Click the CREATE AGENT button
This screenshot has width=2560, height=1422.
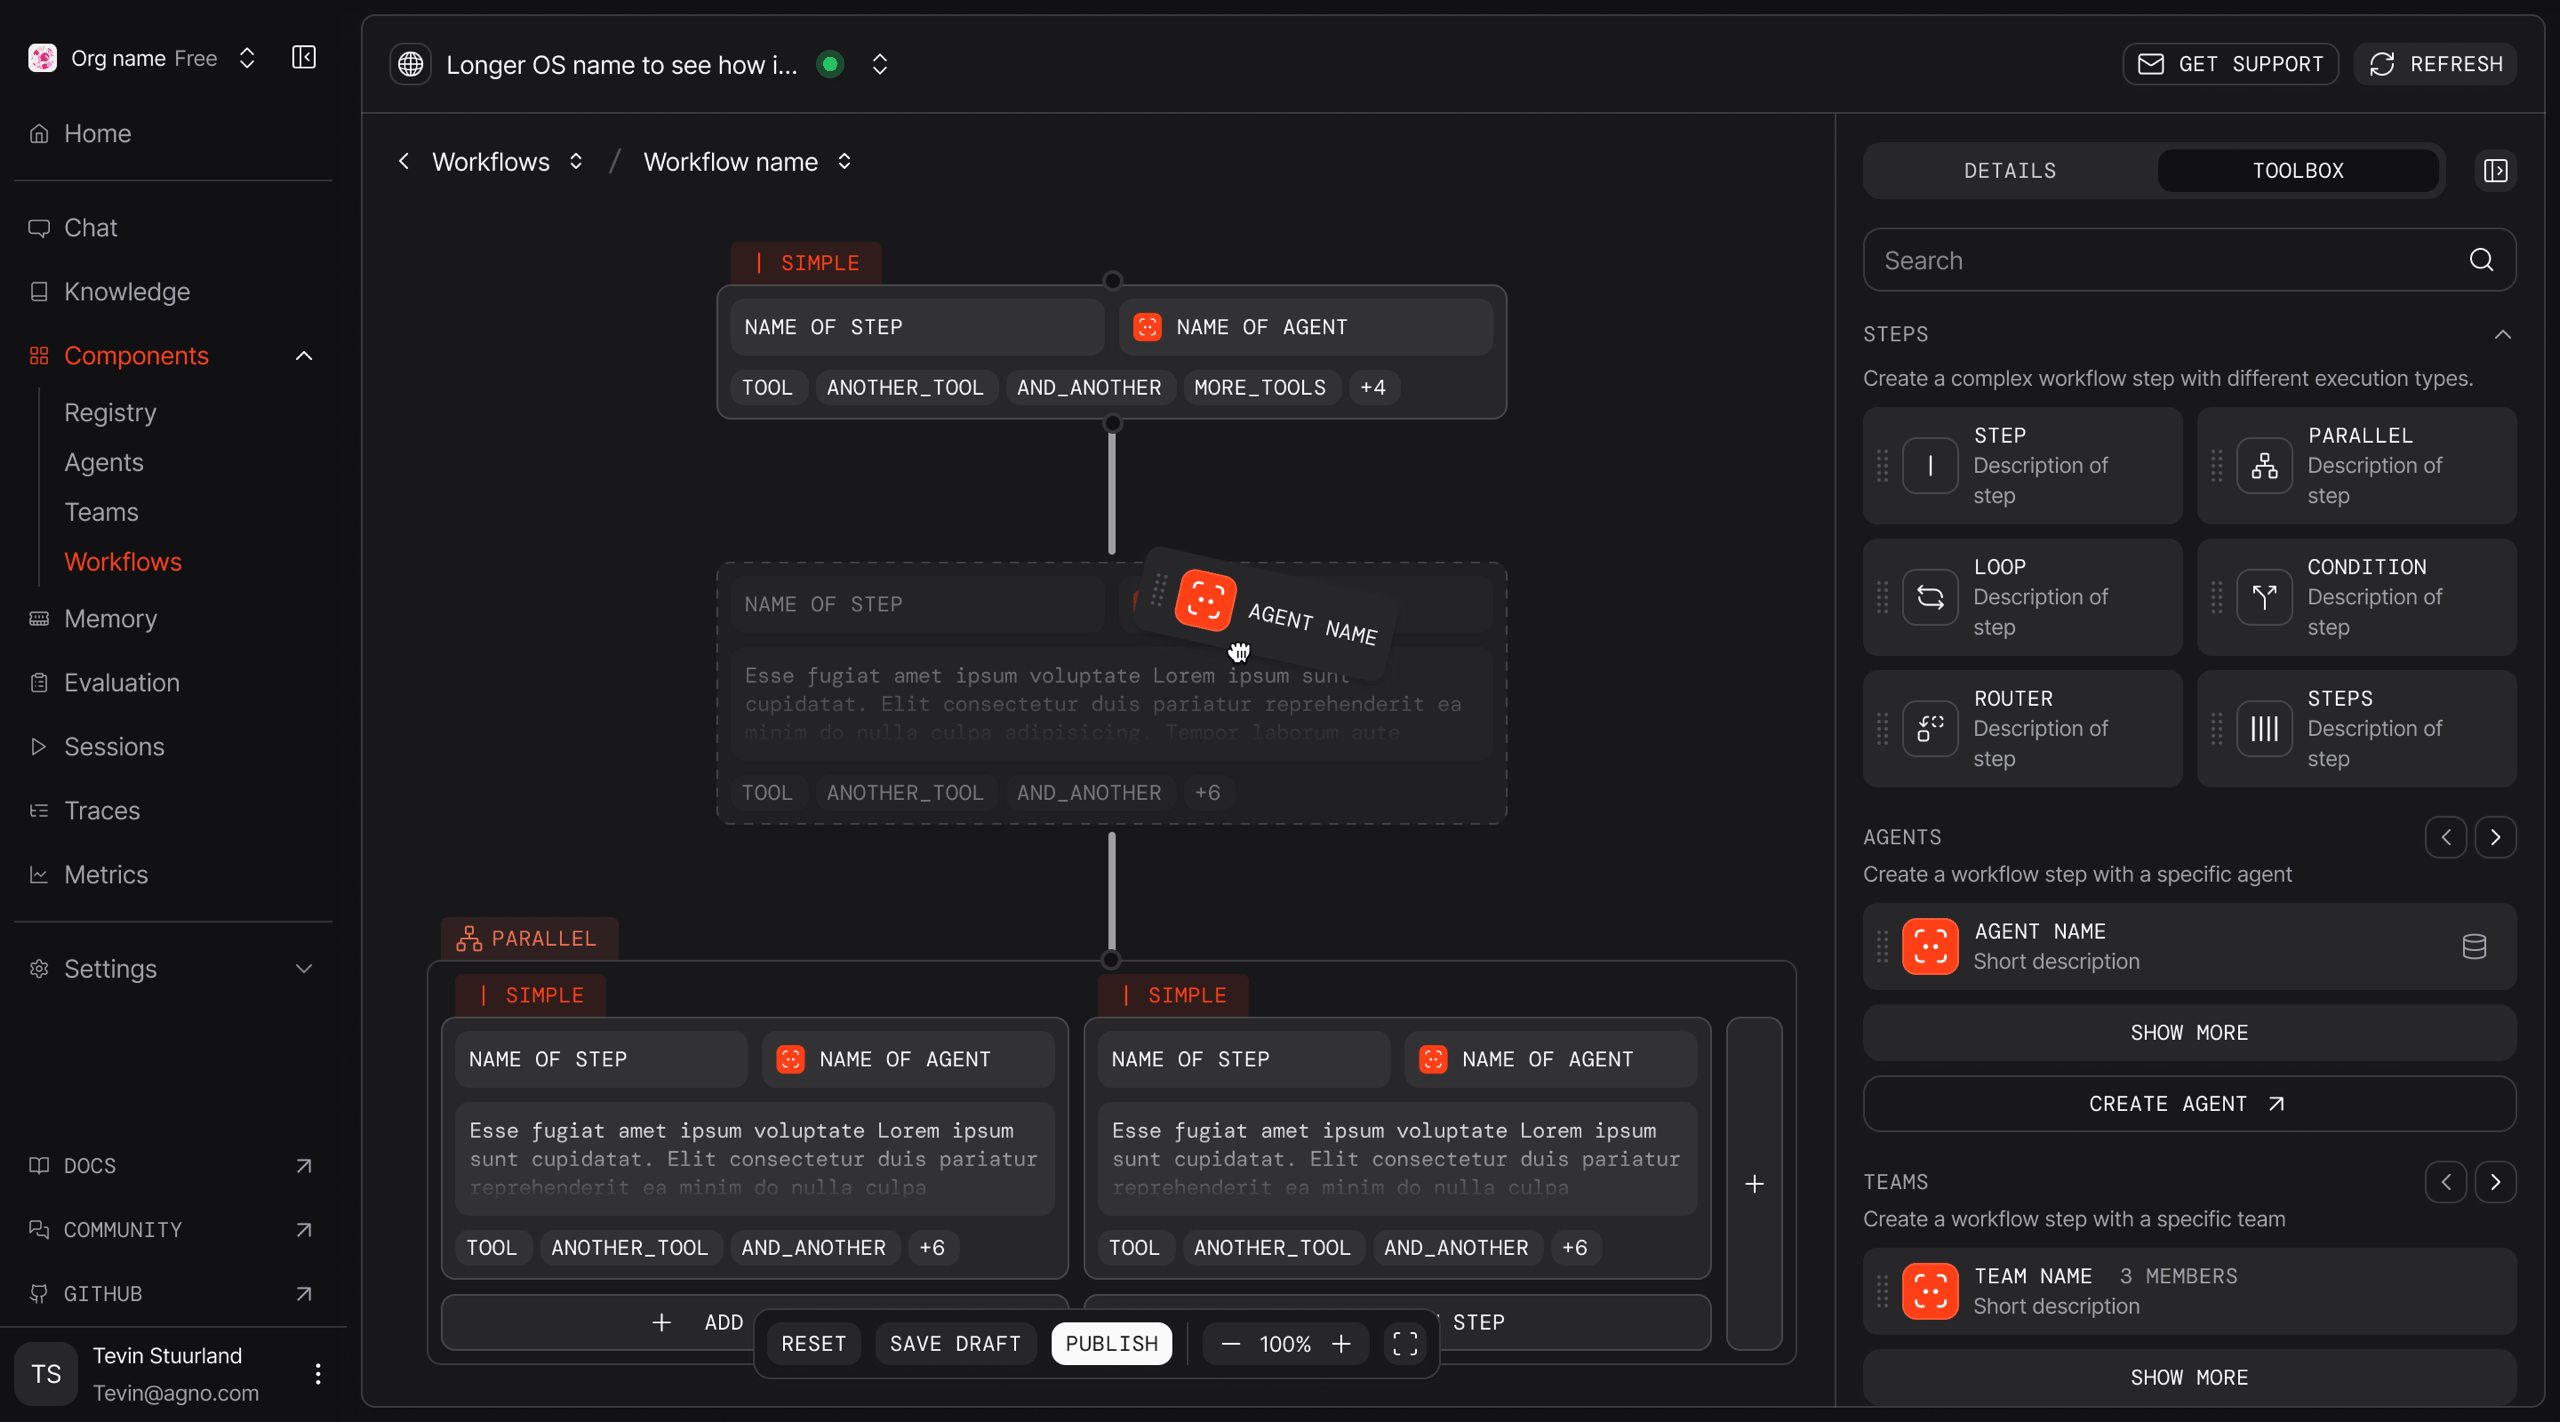tap(2189, 1104)
